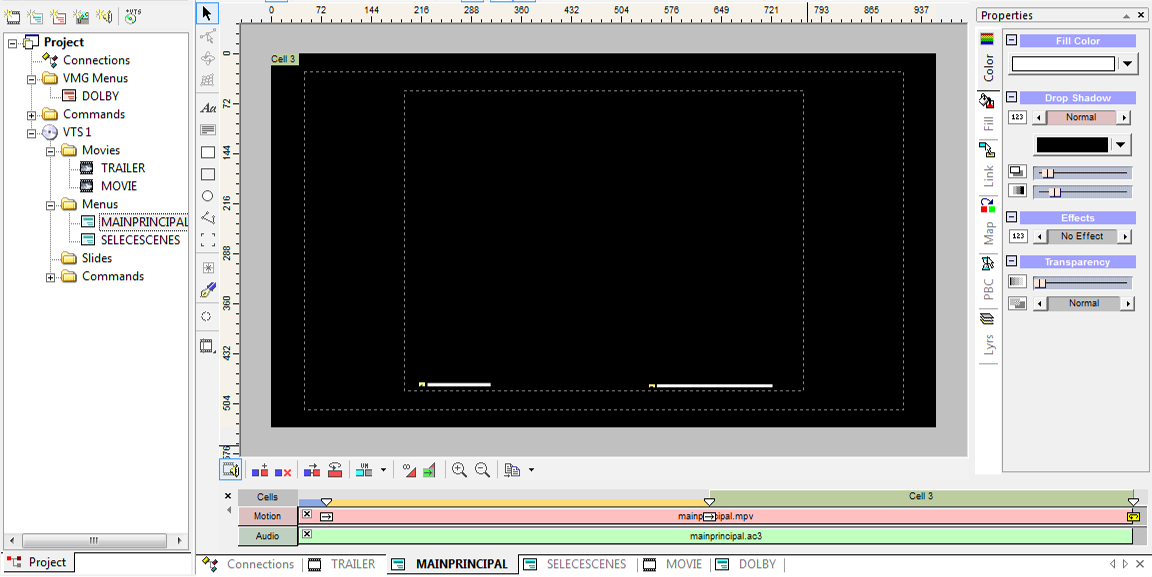Choose the circle shape tool

coord(208,196)
